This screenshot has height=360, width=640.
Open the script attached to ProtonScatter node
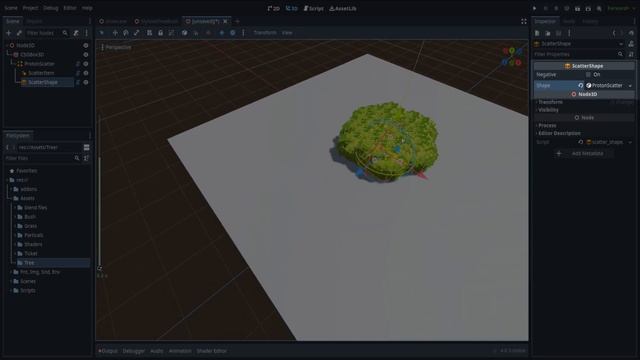point(78,64)
